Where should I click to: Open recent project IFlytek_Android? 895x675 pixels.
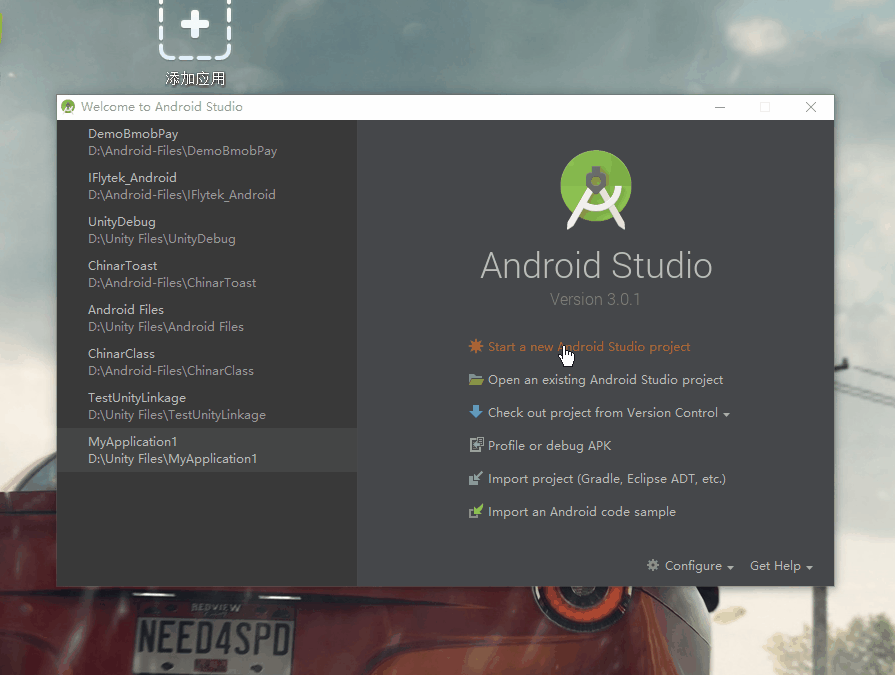207,186
